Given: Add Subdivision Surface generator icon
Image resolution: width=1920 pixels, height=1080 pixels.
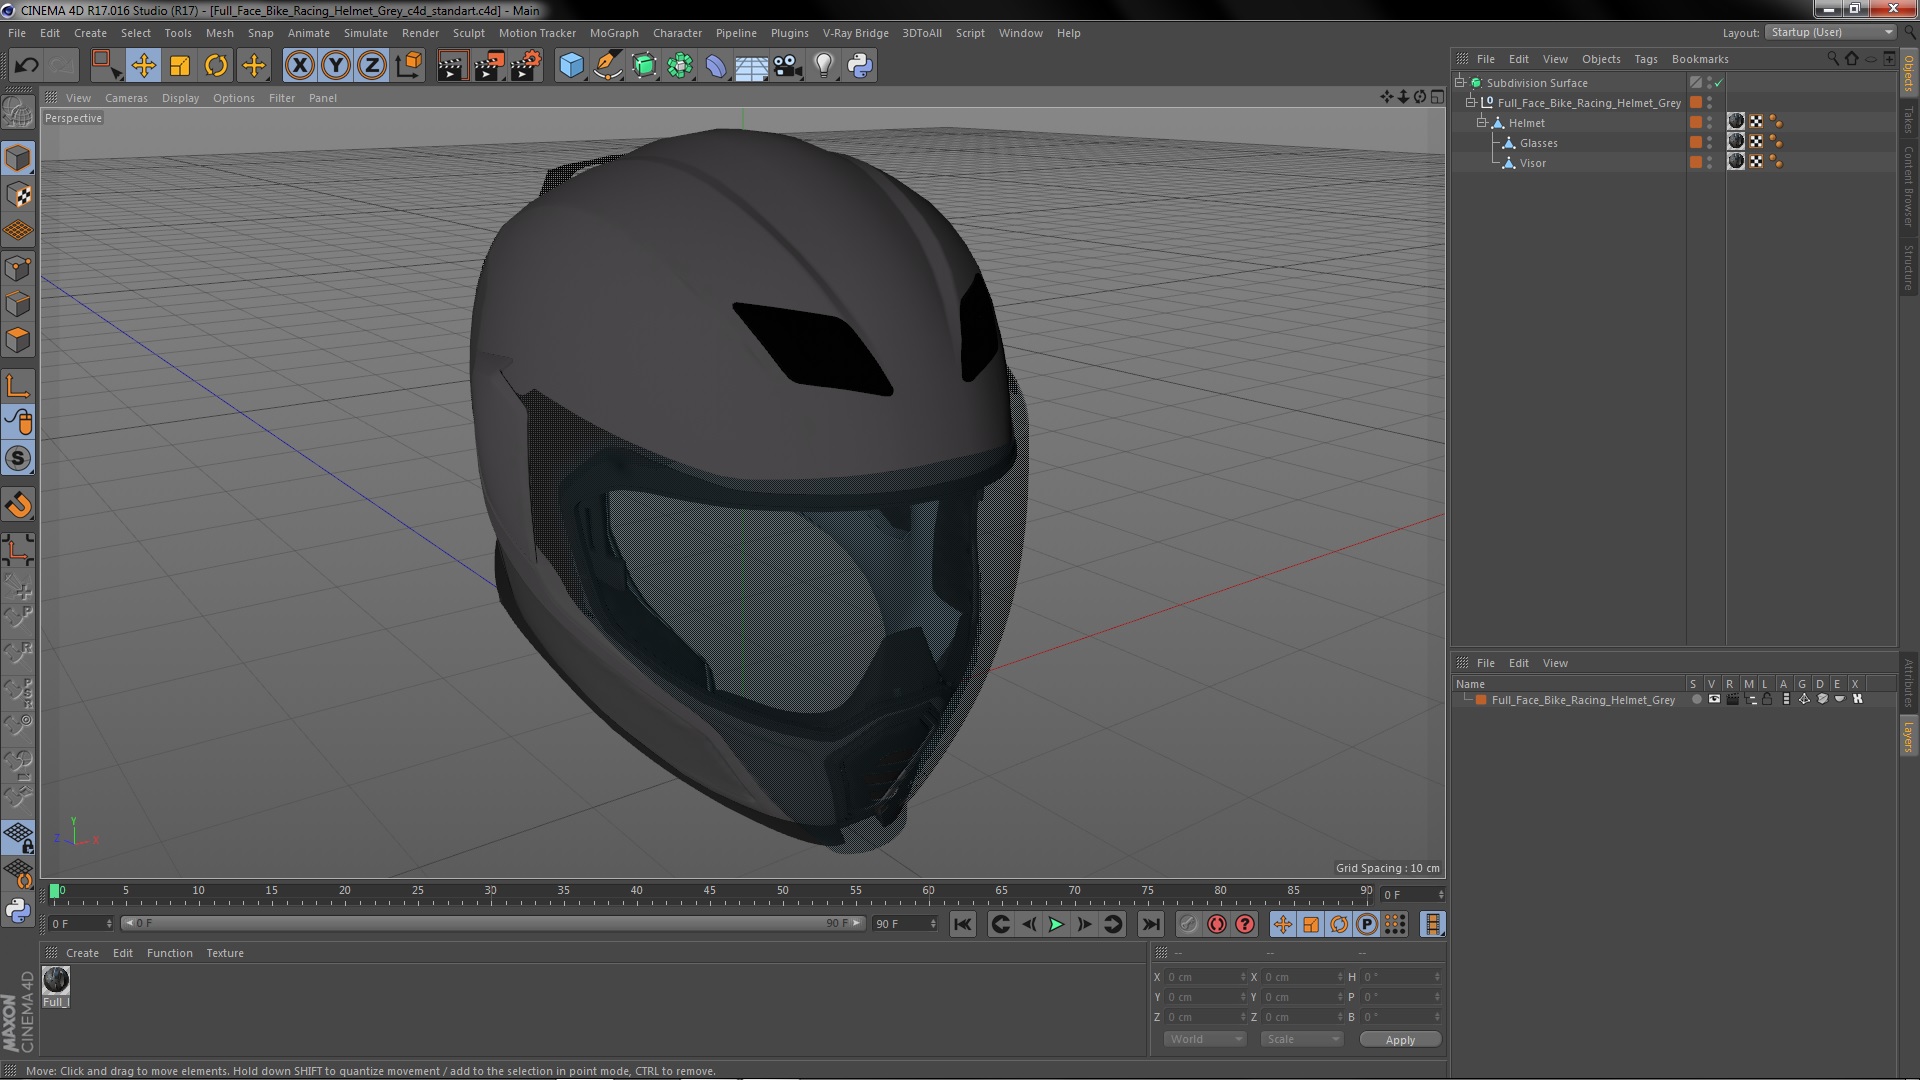Looking at the screenshot, I should 645,66.
